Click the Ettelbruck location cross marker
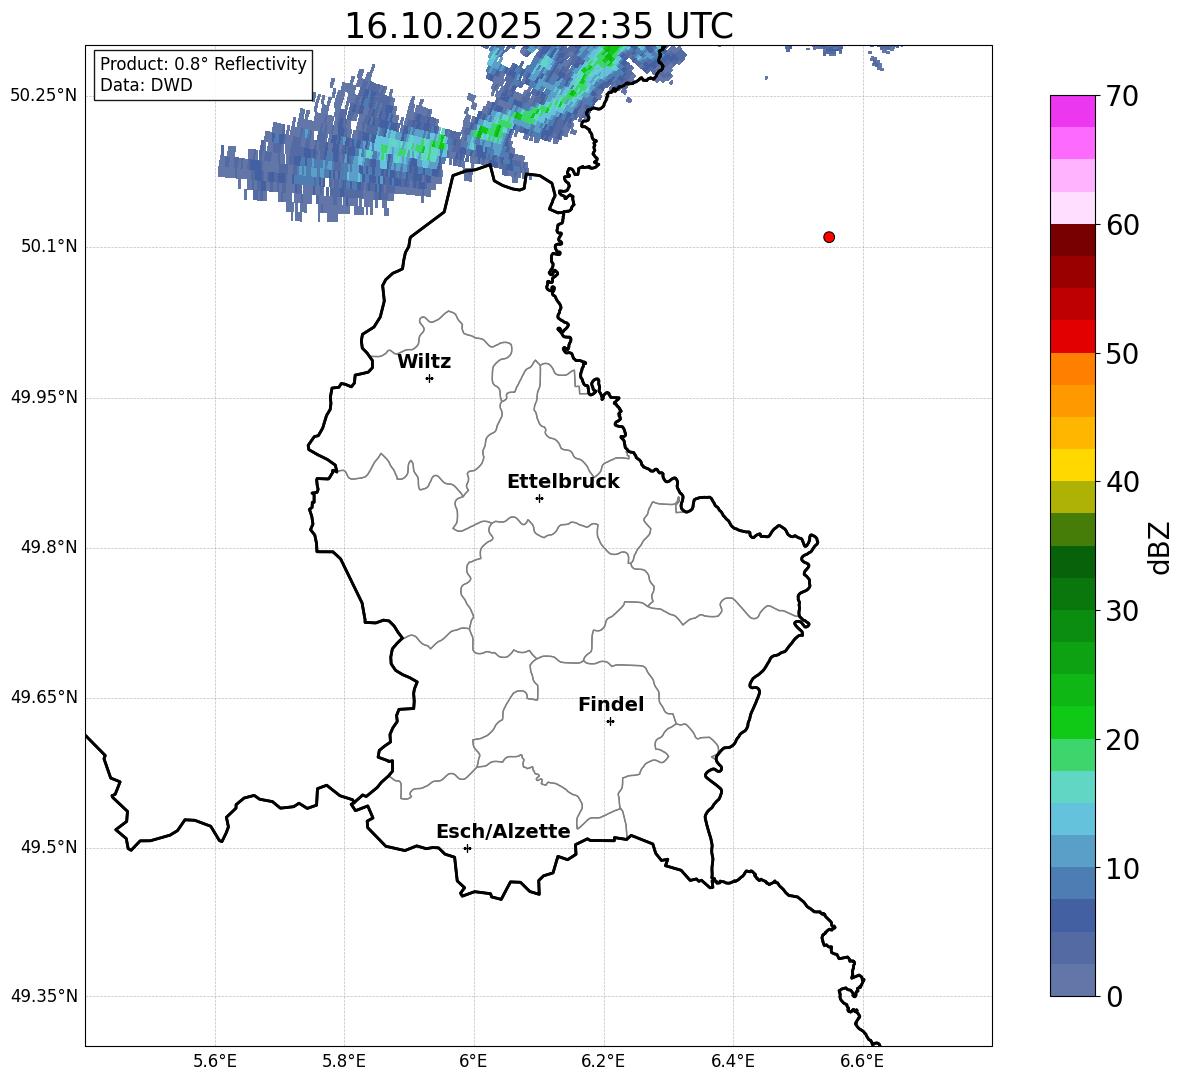This screenshot has height=1081, width=1184. point(539,498)
